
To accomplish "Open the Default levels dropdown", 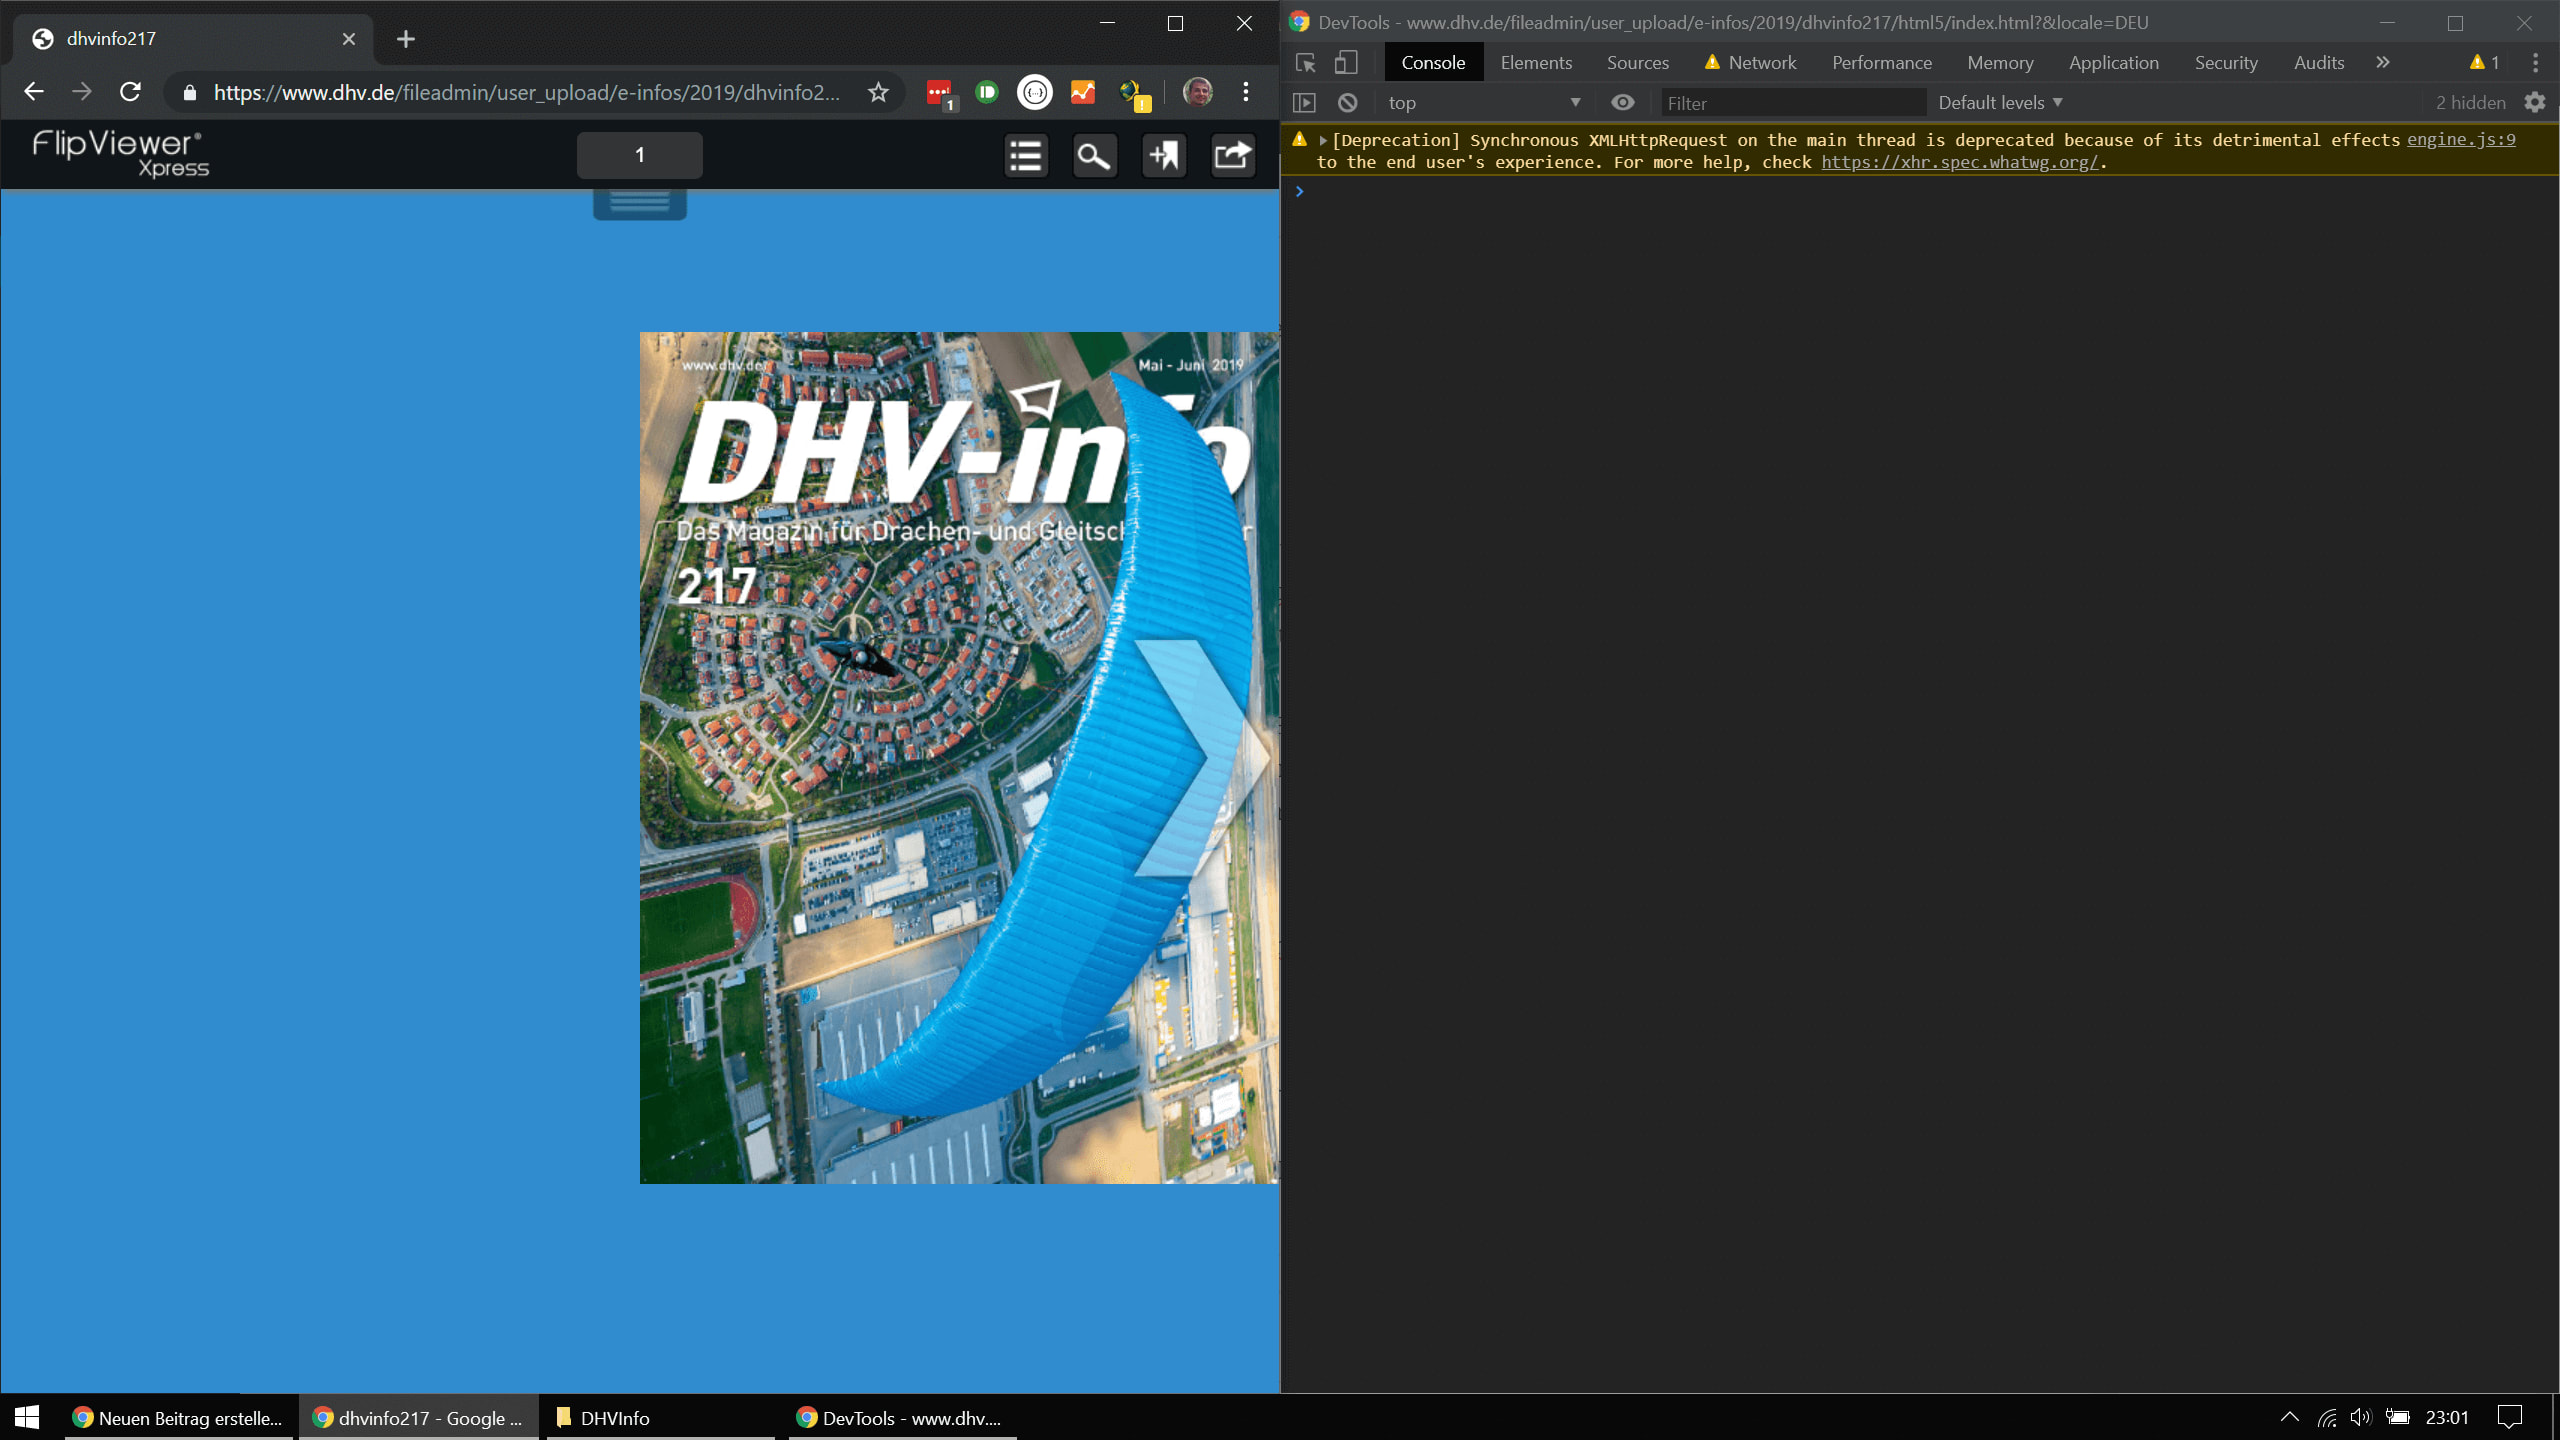I will [2000, 103].
